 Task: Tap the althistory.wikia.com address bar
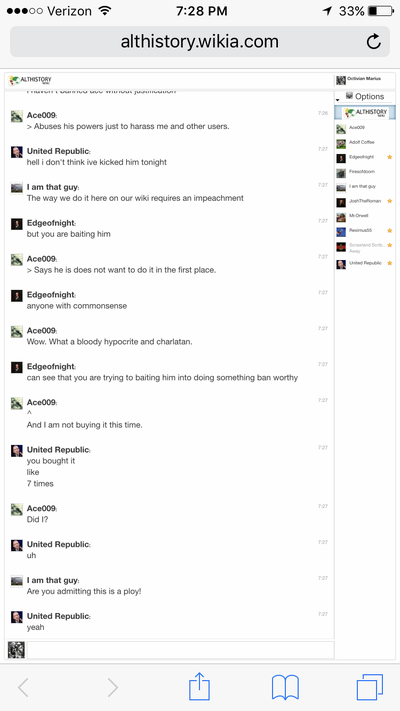pos(200,42)
